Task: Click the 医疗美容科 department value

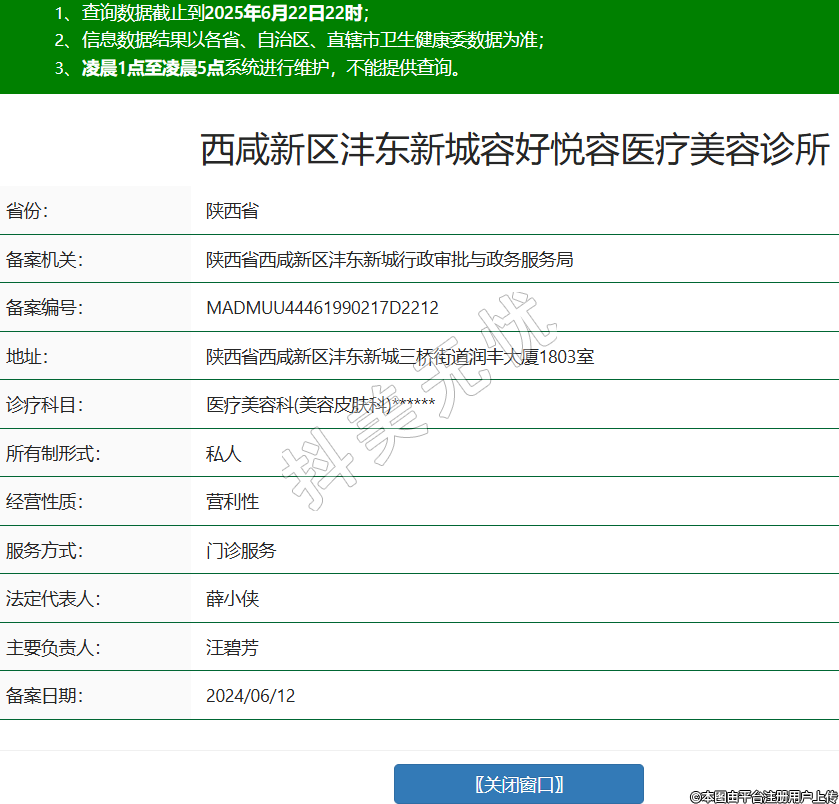Action: [x=320, y=405]
